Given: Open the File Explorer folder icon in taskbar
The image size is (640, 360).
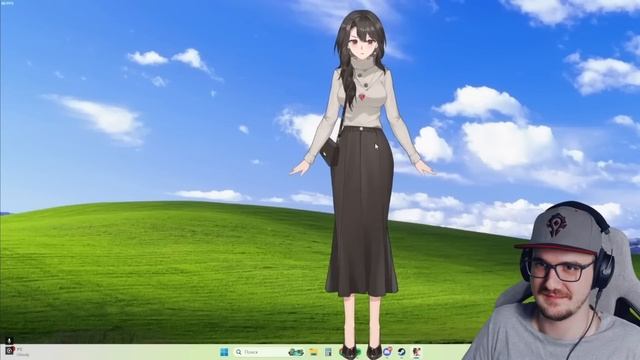Looking at the screenshot, I should (313, 352).
